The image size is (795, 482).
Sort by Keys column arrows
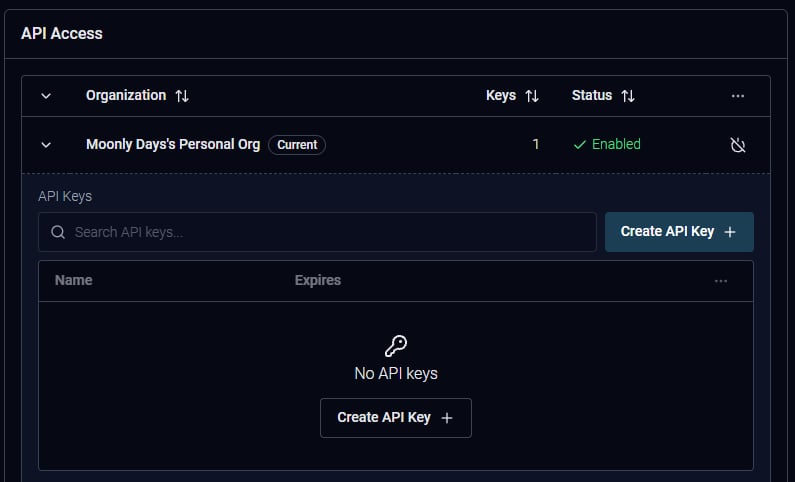pyautogui.click(x=532, y=96)
